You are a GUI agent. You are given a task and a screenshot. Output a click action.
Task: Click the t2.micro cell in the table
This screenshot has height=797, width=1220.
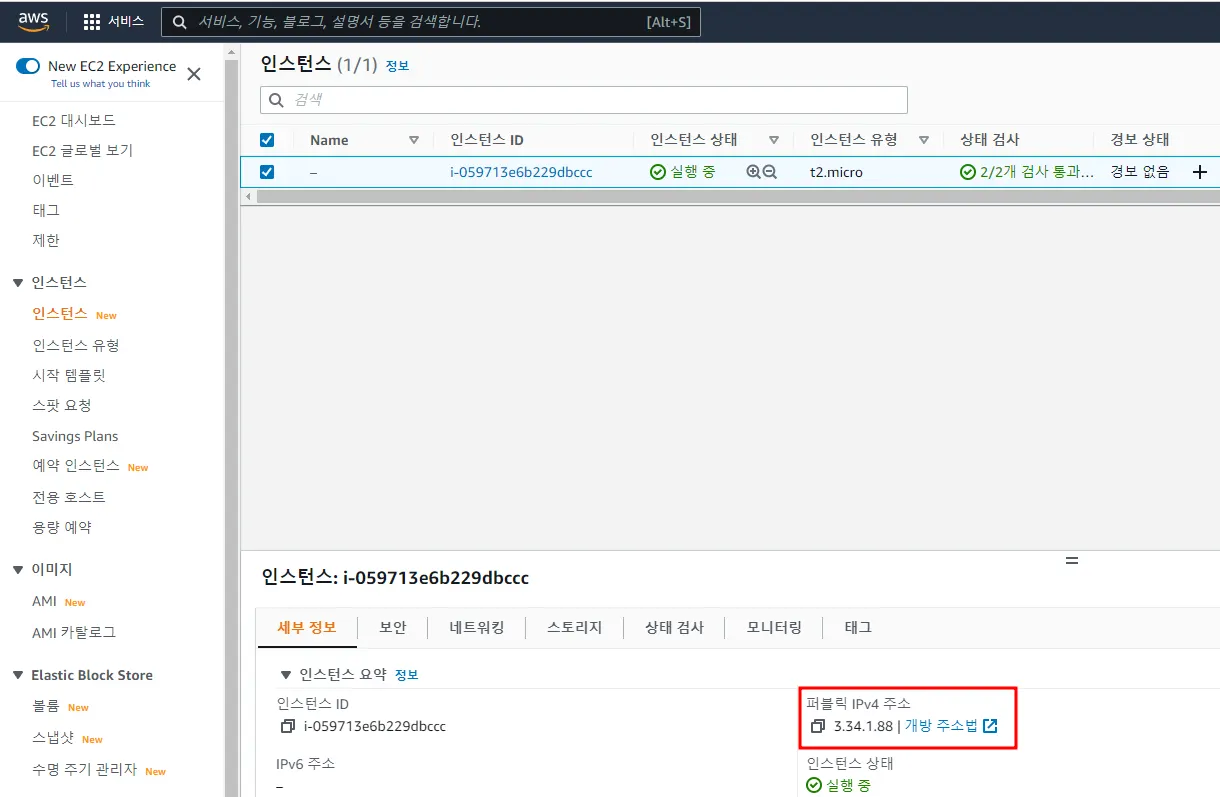click(x=836, y=172)
